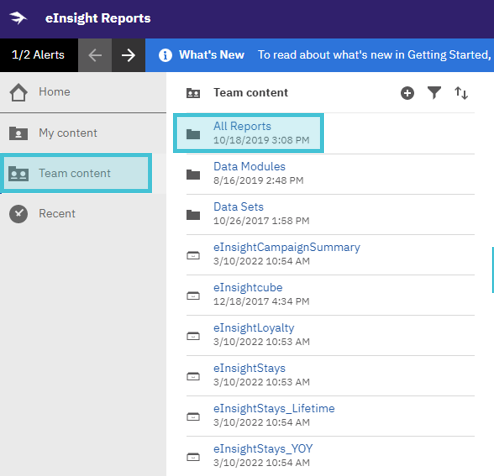Open the eInsightStays package link
This screenshot has height=476, width=494.
coord(249,368)
